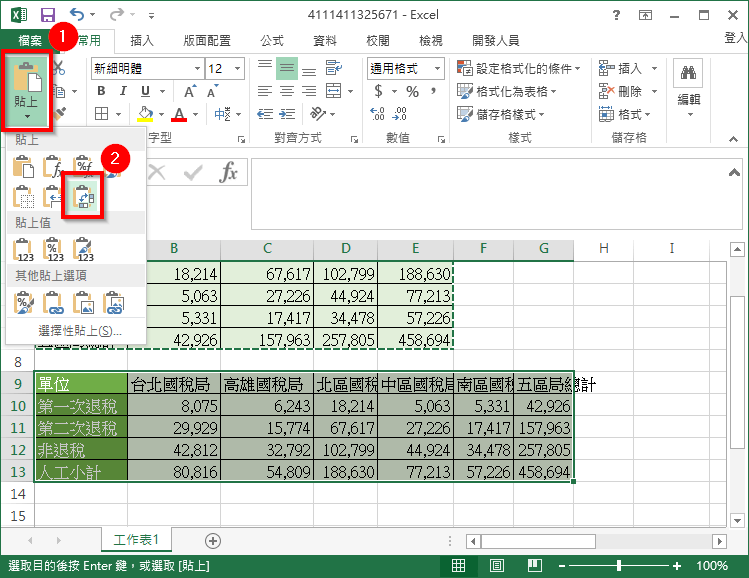The width and height of the screenshot is (749, 578).
Task: Switch to Page Break Preview view
Action: (x=535, y=566)
